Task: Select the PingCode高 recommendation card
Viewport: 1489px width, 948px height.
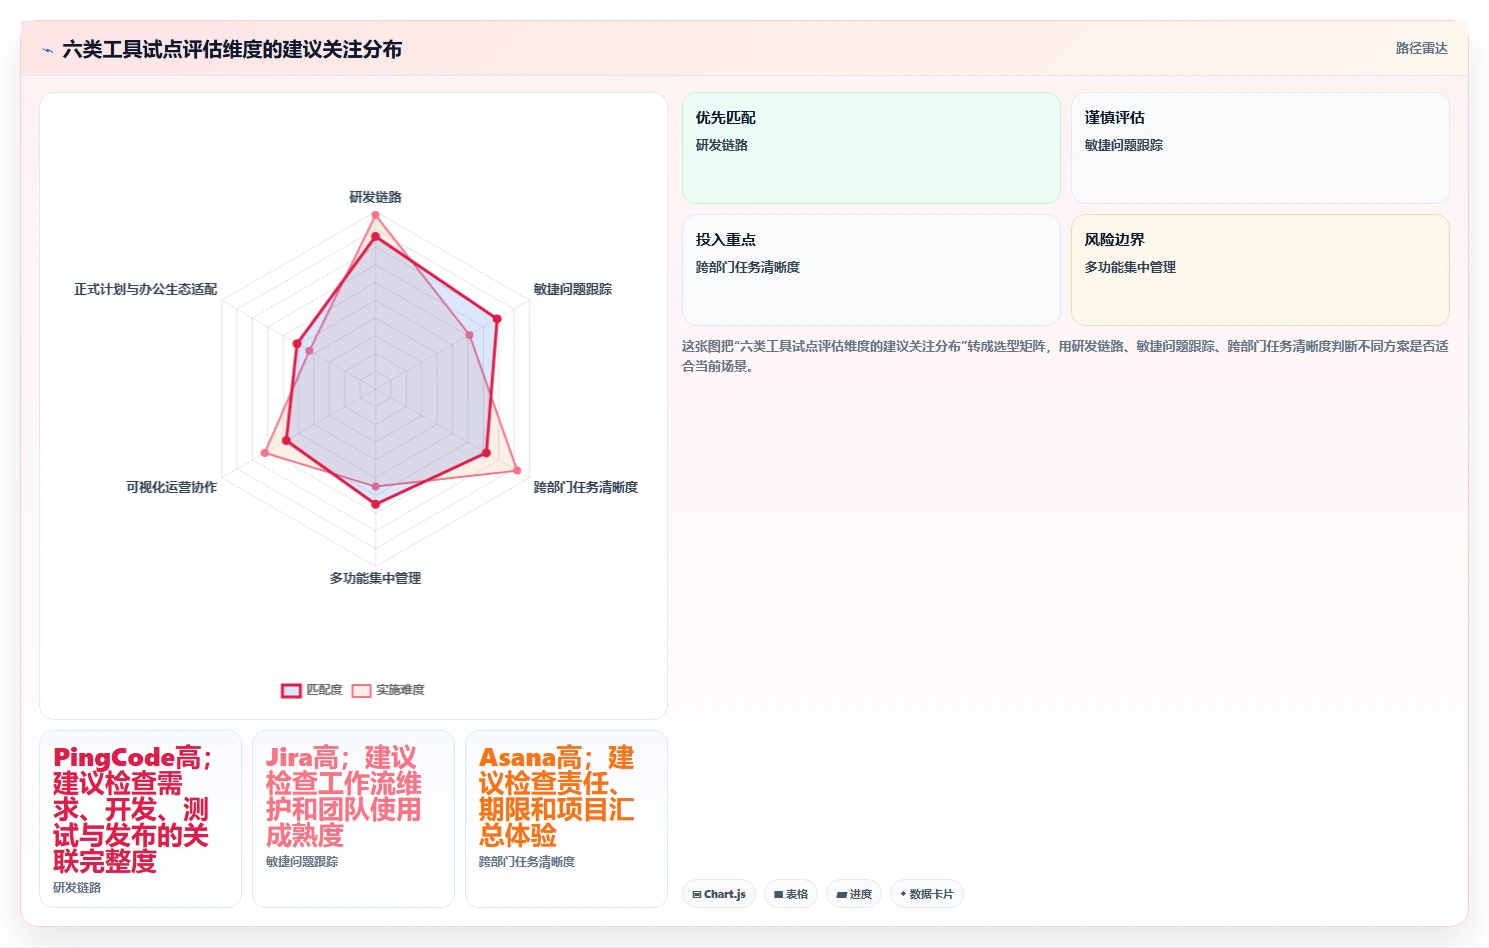Action: 140,819
